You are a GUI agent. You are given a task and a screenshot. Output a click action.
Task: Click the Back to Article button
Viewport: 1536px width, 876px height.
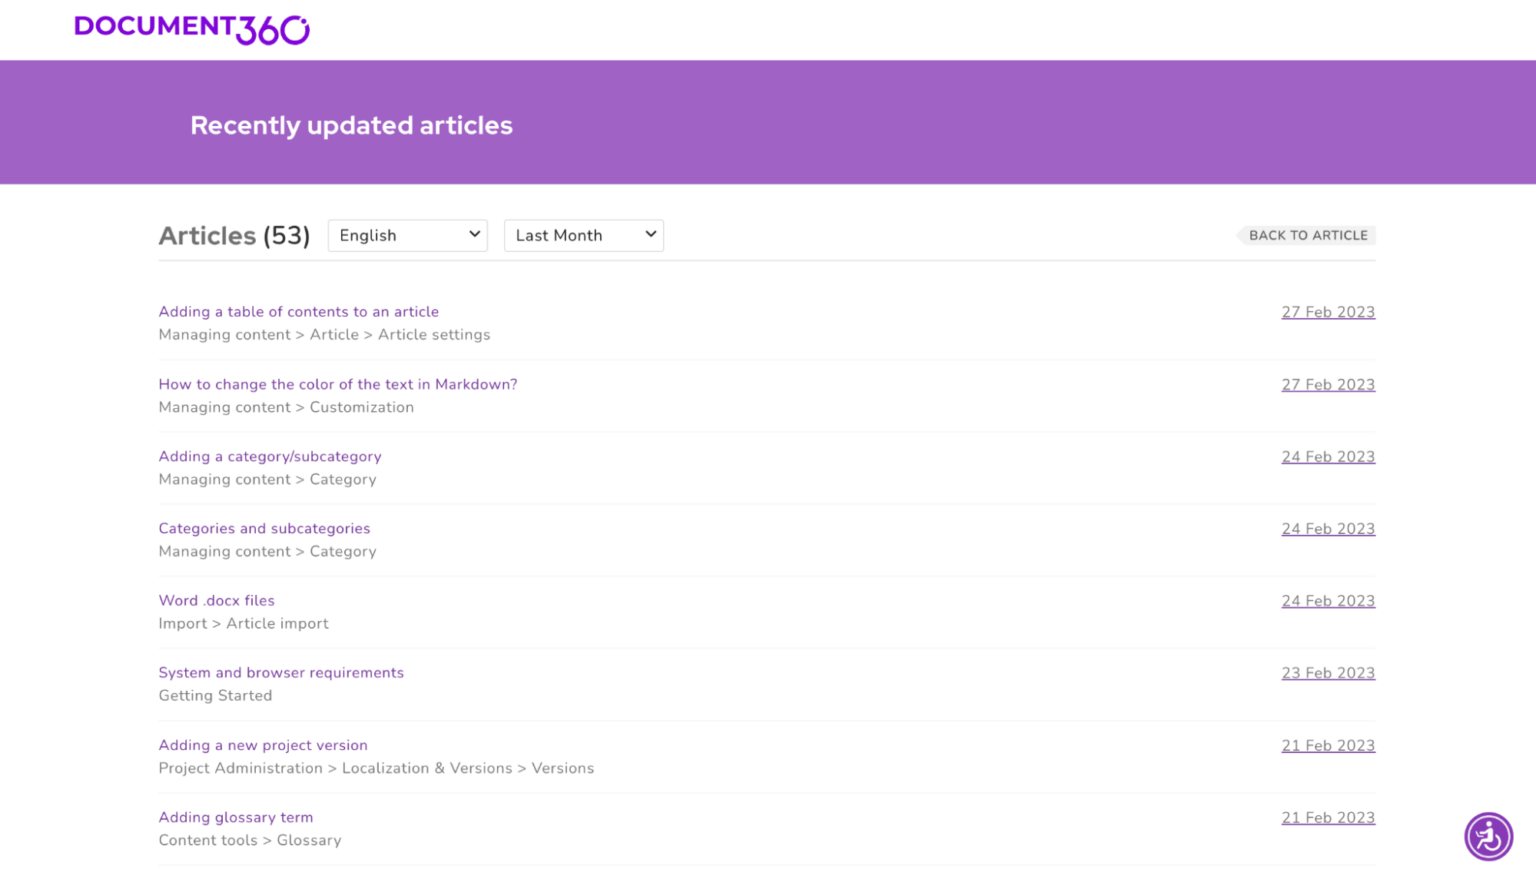tap(1307, 235)
